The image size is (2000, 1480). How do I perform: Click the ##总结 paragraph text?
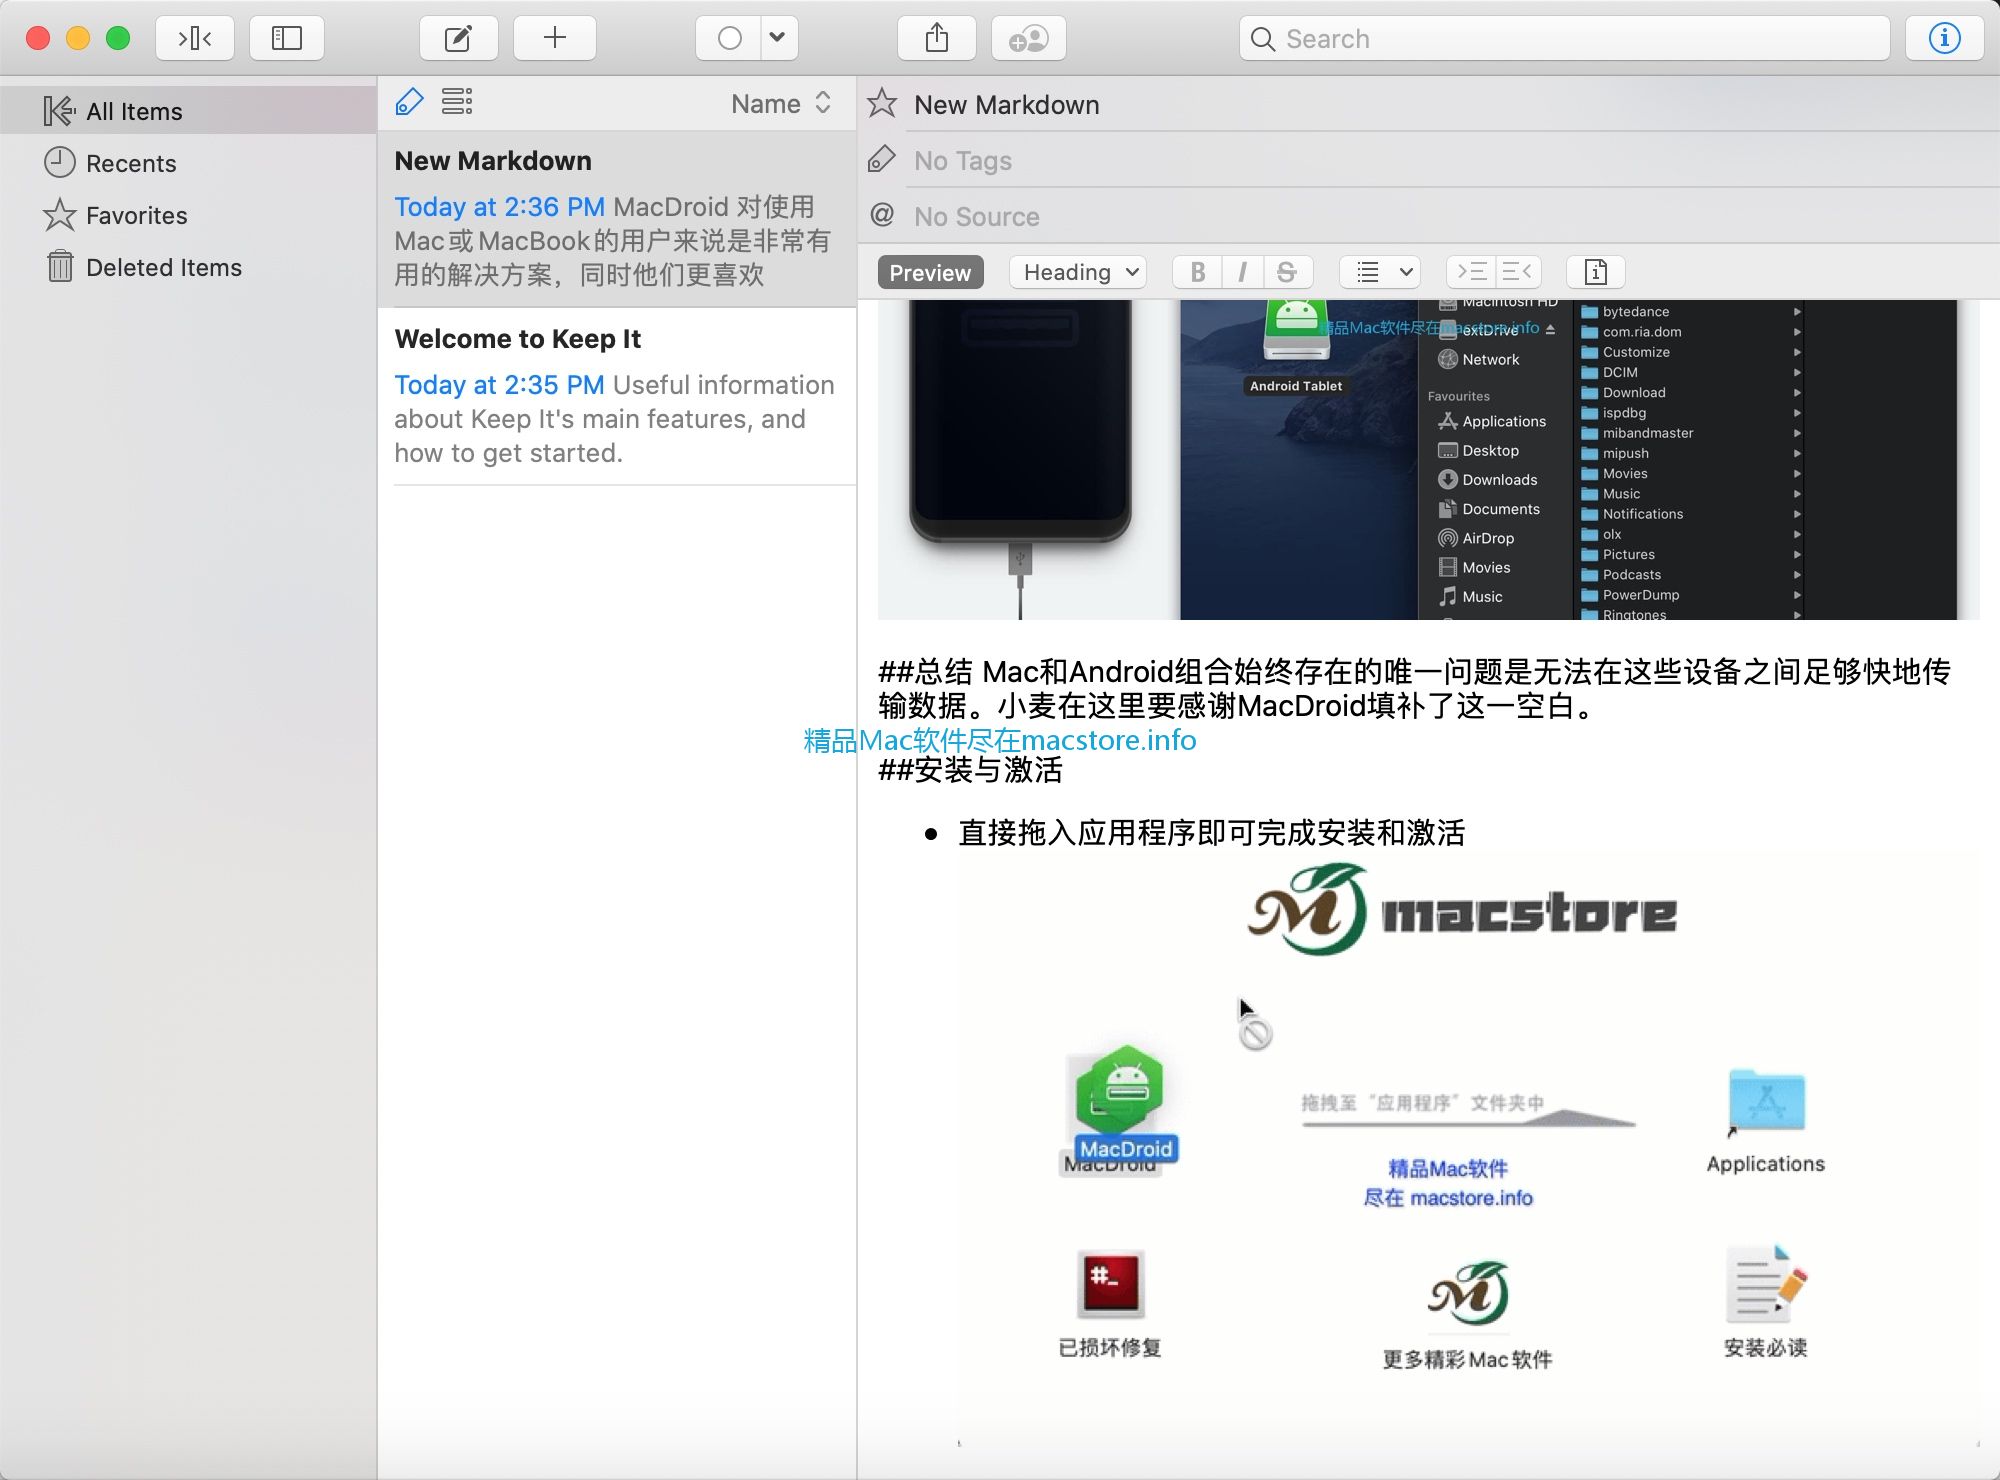pyautogui.click(x=1414, y=689)
